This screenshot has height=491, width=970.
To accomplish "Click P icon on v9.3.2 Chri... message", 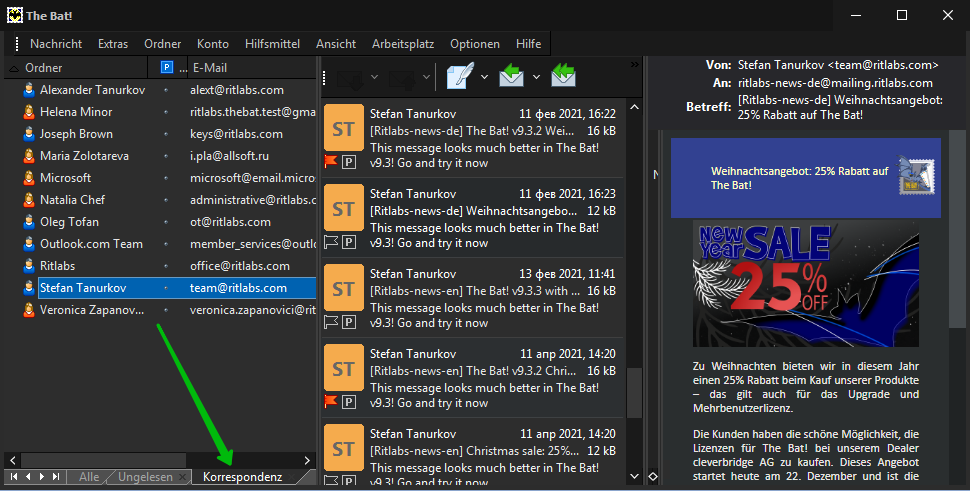I will click(x=349, y=402).
